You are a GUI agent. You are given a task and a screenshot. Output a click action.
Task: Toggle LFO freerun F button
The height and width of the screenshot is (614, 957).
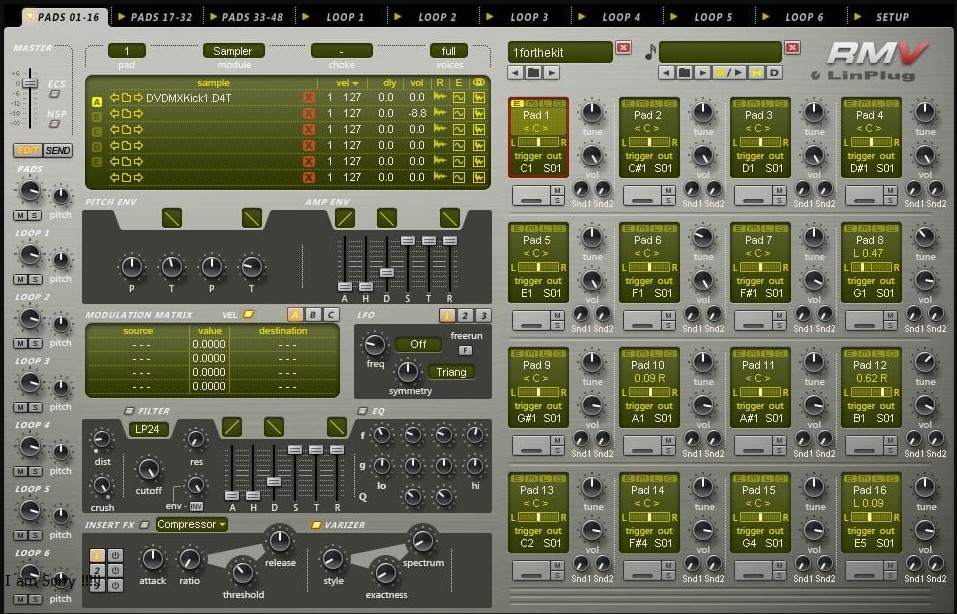pyautogui.click(x=465, y=350)
